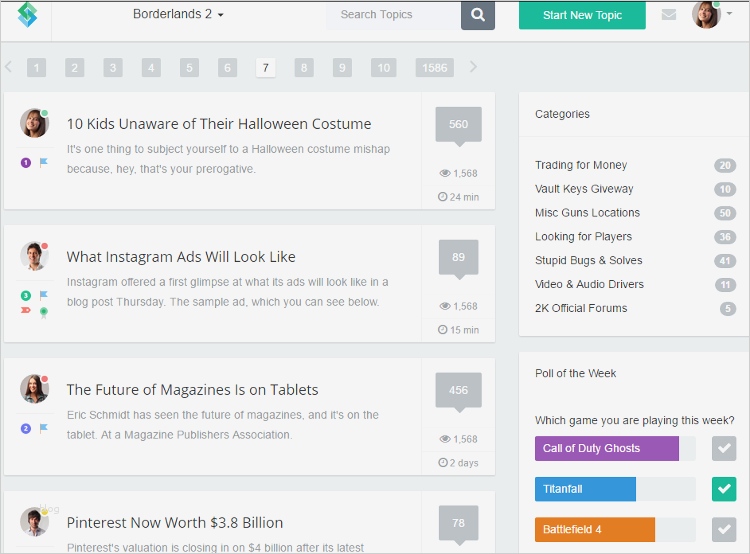
Task: Click 2 days clock on Magazines topic
Action: [x=442, y=462]
